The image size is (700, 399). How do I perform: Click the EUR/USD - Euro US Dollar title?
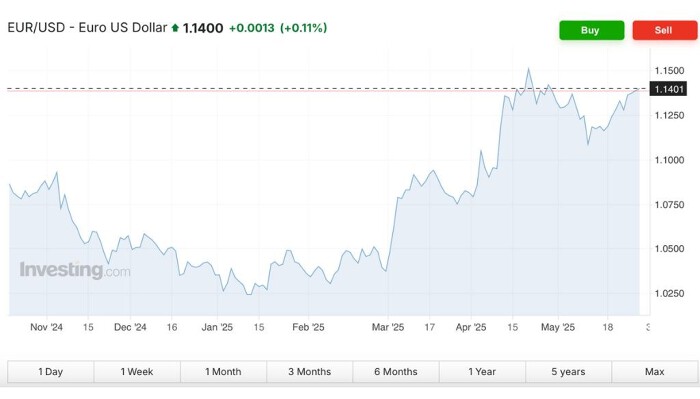pyautogui.click(x=87, y=28)
